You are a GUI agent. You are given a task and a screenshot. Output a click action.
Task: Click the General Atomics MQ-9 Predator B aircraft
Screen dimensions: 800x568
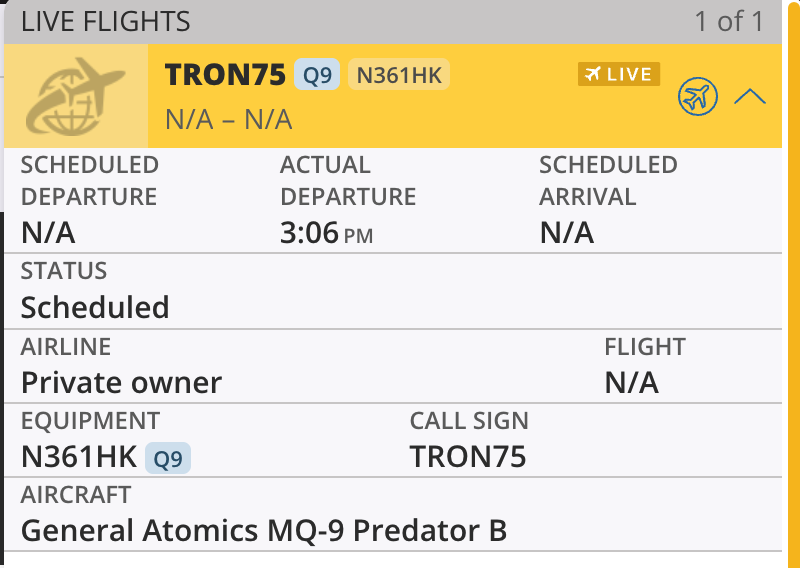pos(264,530)
